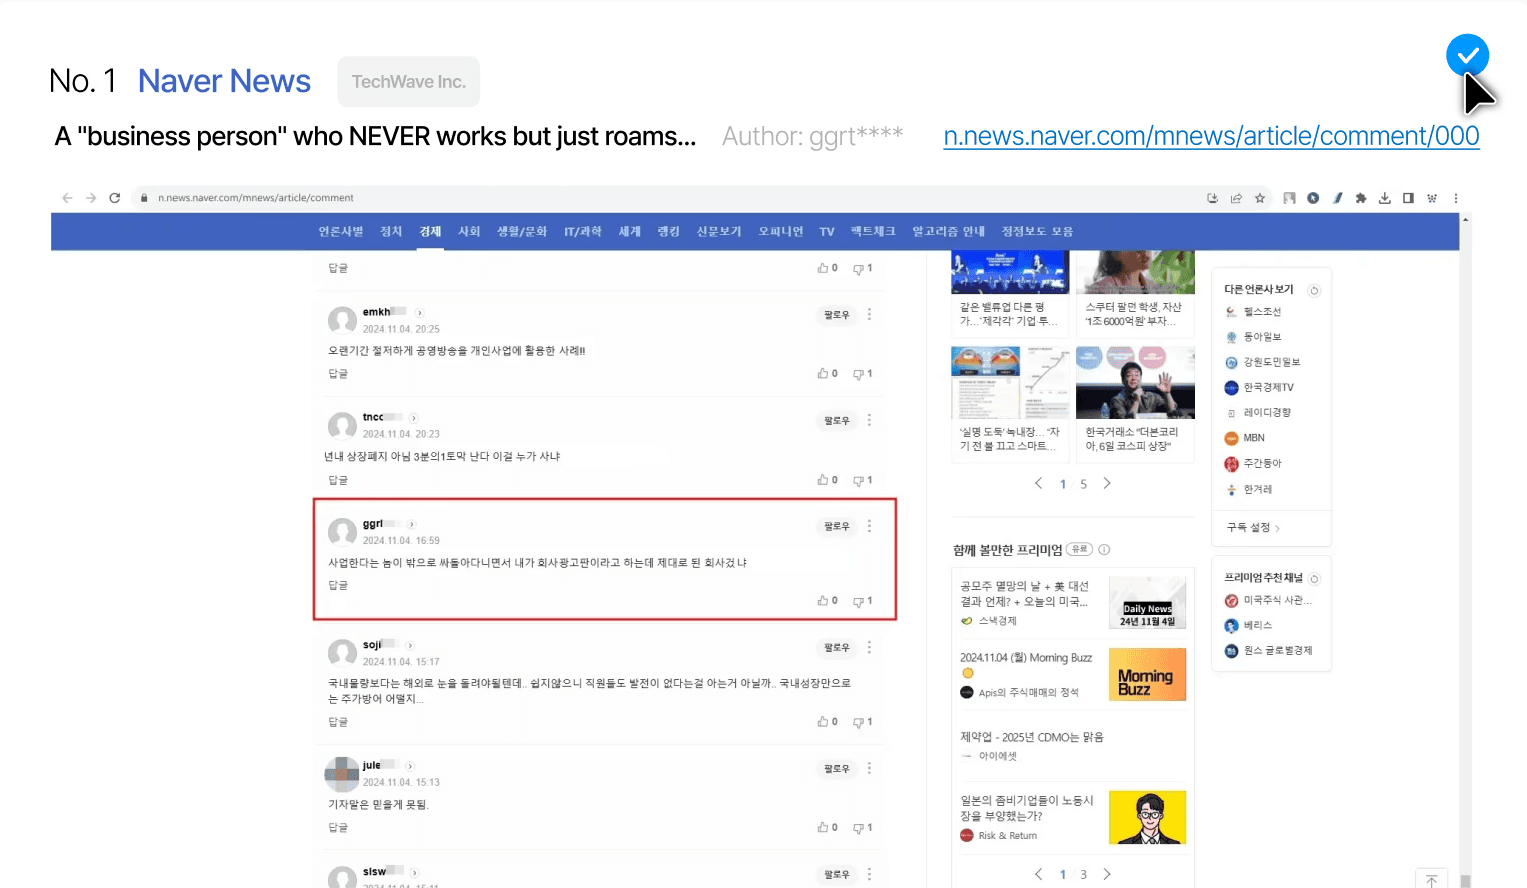Click jule's pixelated profile avatar
This screenshot has width=1527, height=888.
[342, 774]
